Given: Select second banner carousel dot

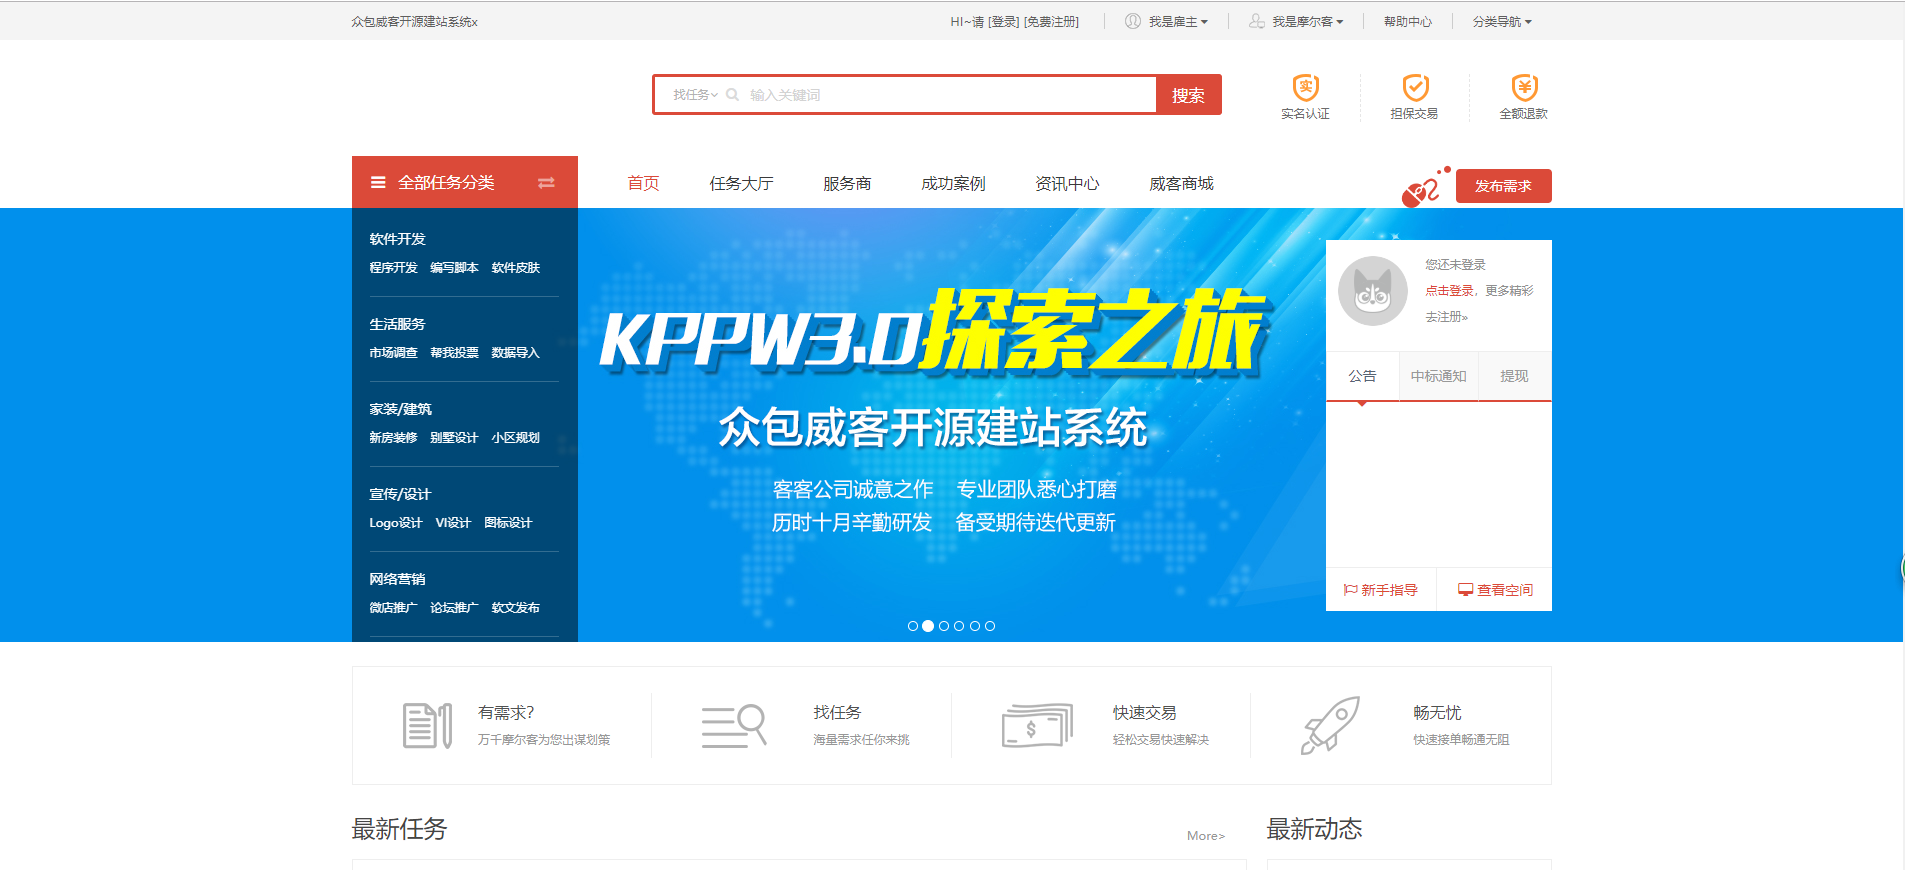Looking at the screenshot, I should [928, 626].
